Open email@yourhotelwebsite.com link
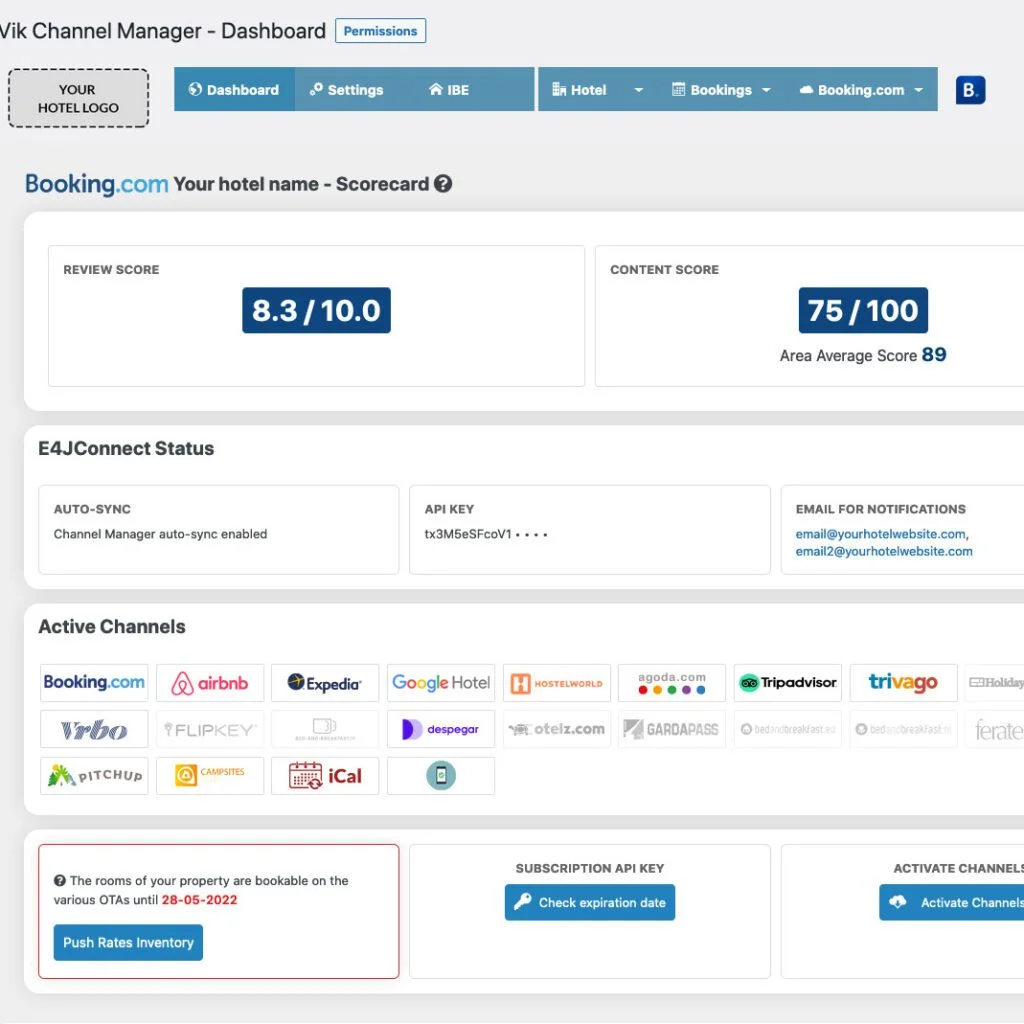 pos(880,534)
